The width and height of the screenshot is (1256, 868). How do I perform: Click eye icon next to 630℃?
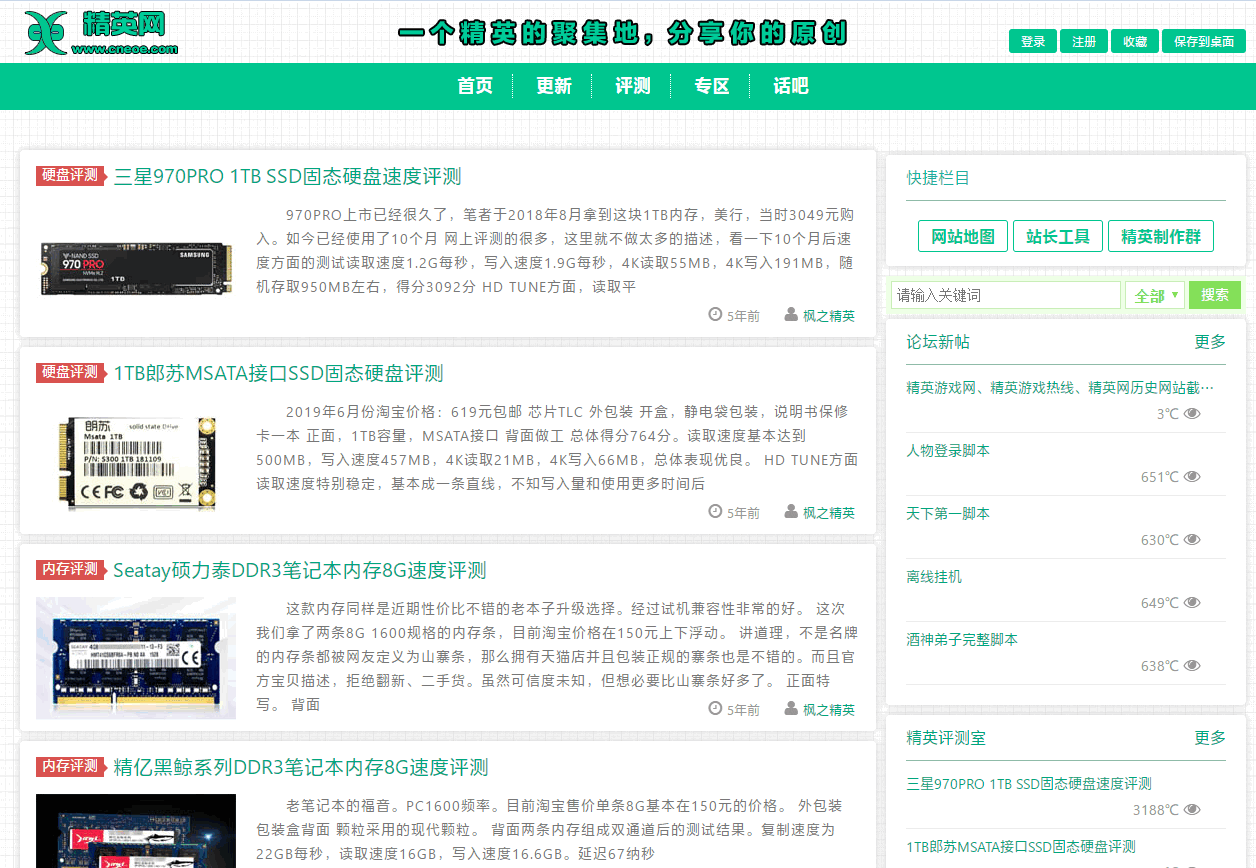coord(1192,540)
